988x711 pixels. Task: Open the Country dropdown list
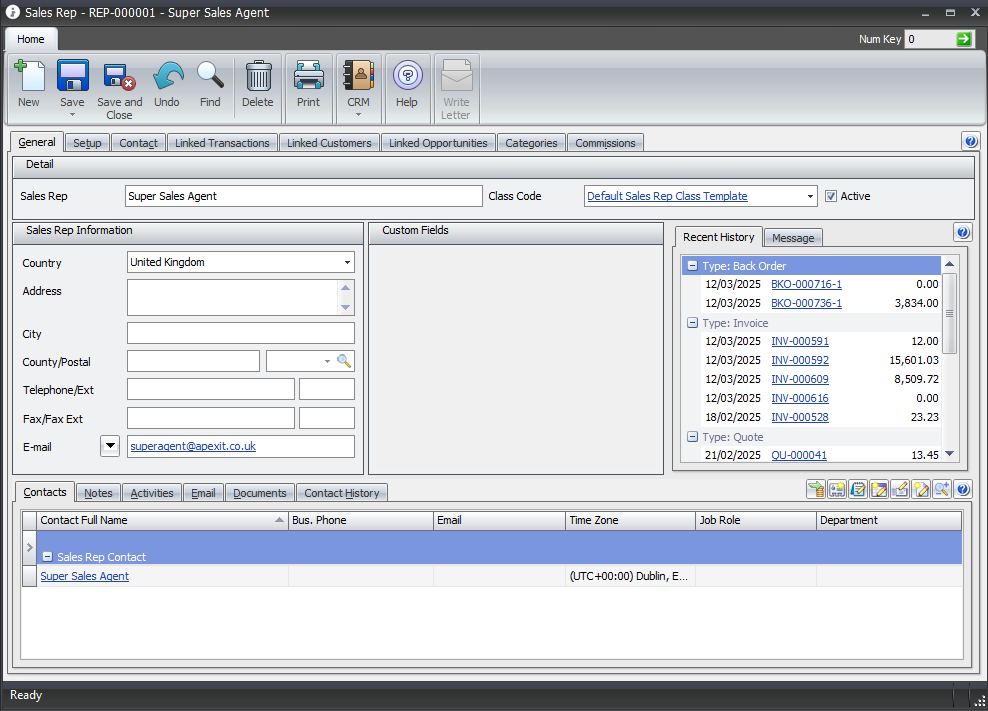click(x=347, y=262)
